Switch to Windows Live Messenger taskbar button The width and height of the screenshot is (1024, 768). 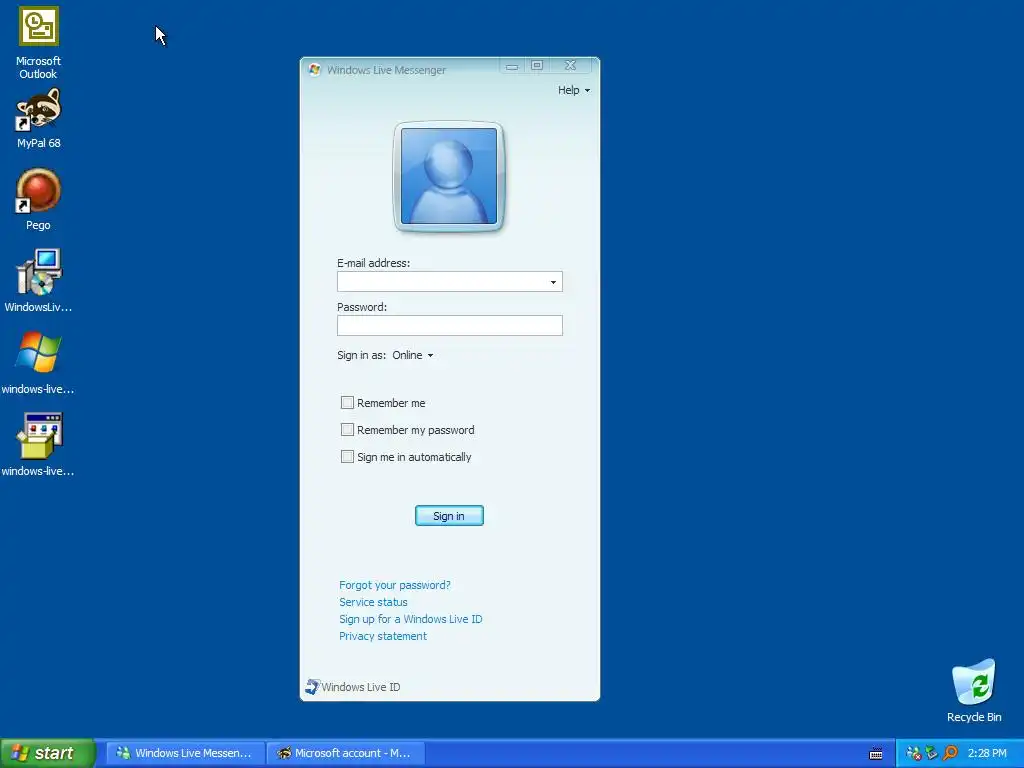point(185,753)
